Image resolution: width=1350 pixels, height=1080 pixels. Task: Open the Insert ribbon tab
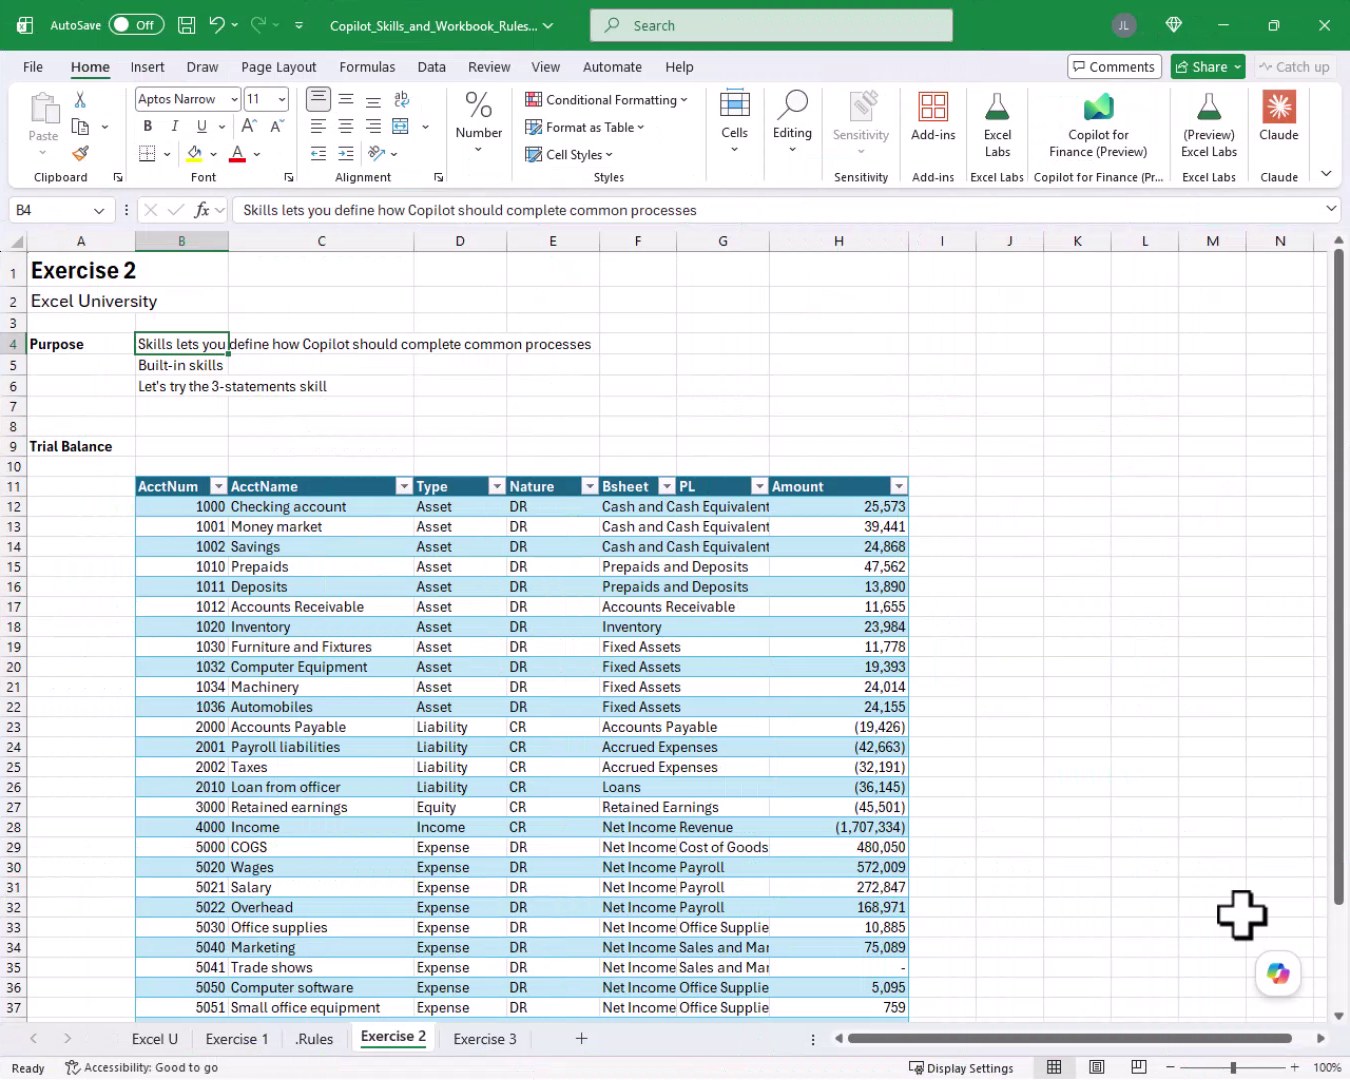(147, 67)
